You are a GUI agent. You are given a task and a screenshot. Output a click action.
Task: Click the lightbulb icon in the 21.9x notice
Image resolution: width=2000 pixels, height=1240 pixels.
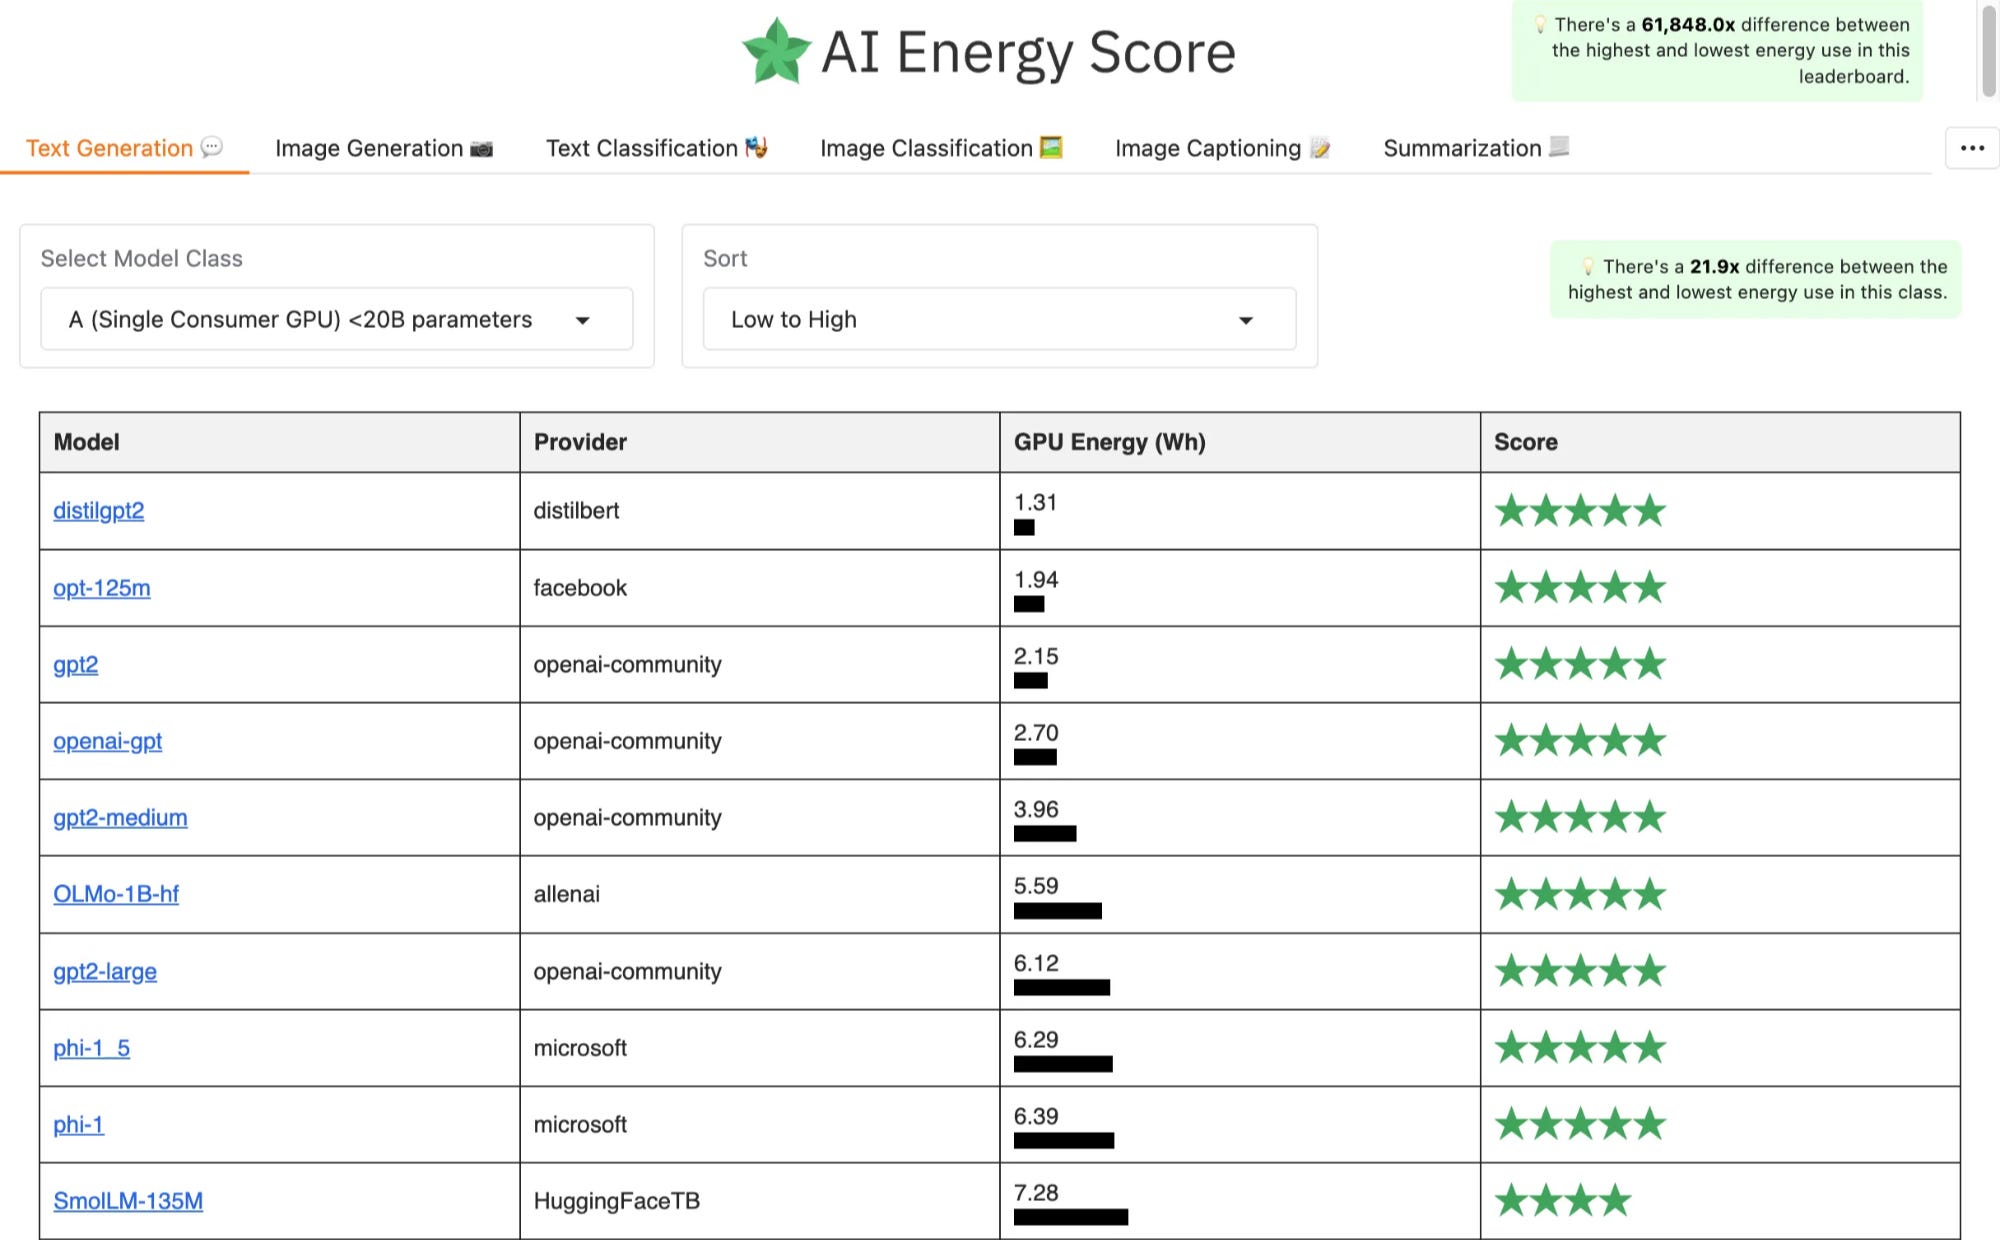[1588, 266]
